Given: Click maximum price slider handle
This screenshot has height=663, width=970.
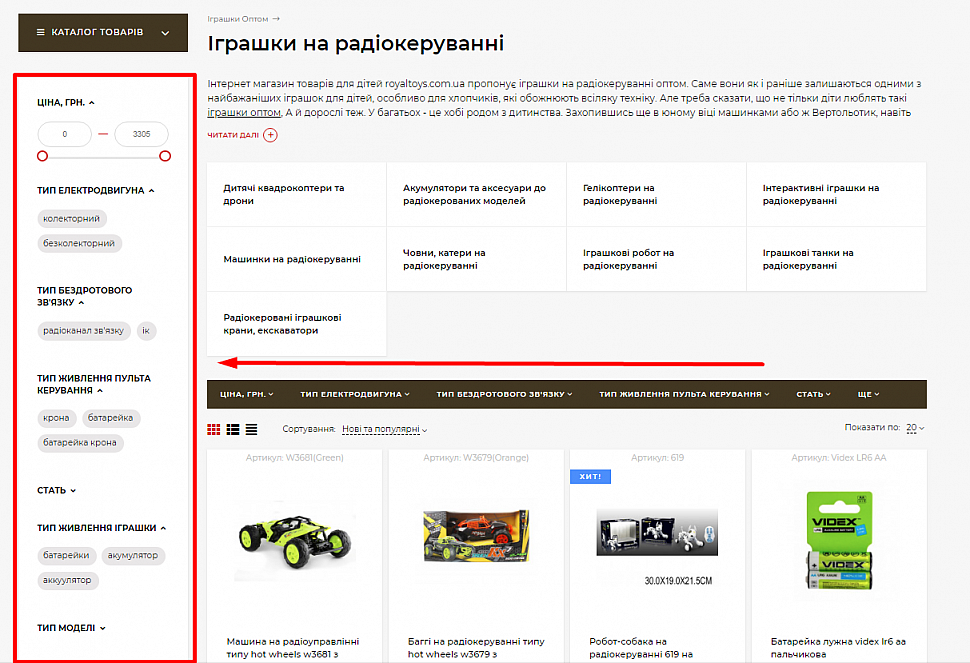Looking at the screenshot, I should point(165,156).
